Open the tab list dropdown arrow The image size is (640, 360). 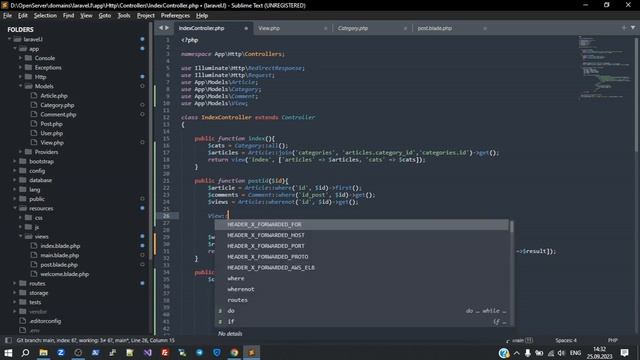click(633, 28)
